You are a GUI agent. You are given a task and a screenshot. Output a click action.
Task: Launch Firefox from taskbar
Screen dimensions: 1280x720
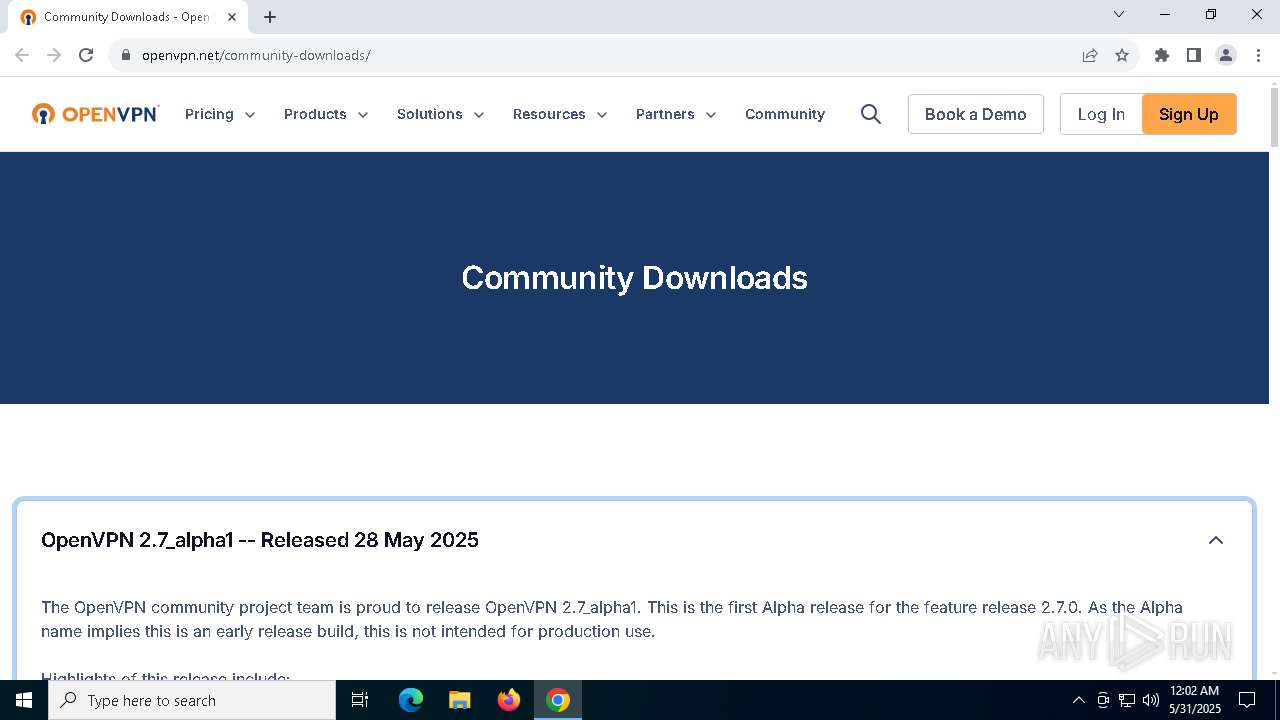[x=509, y=700]
